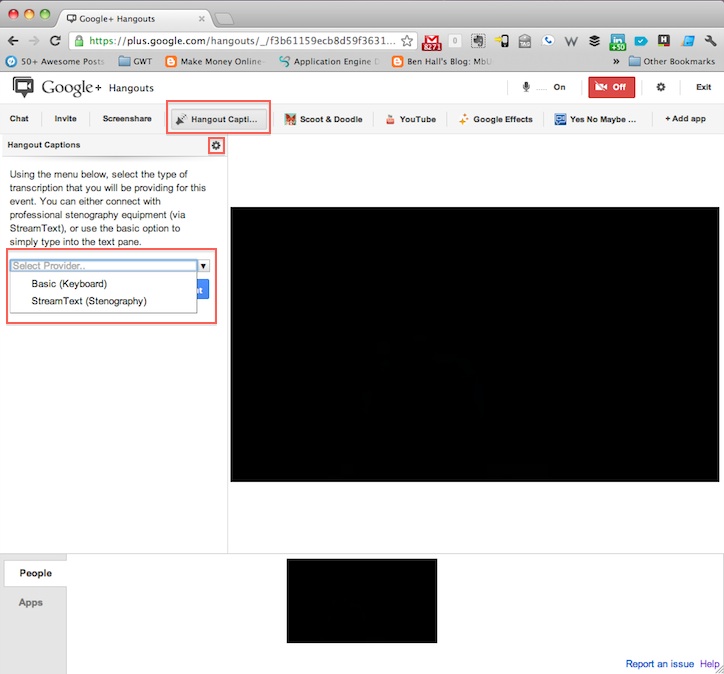Go back using the browser back arrow
The height and width of the screenshot is (674, 724).
click(x=13, y=41)
